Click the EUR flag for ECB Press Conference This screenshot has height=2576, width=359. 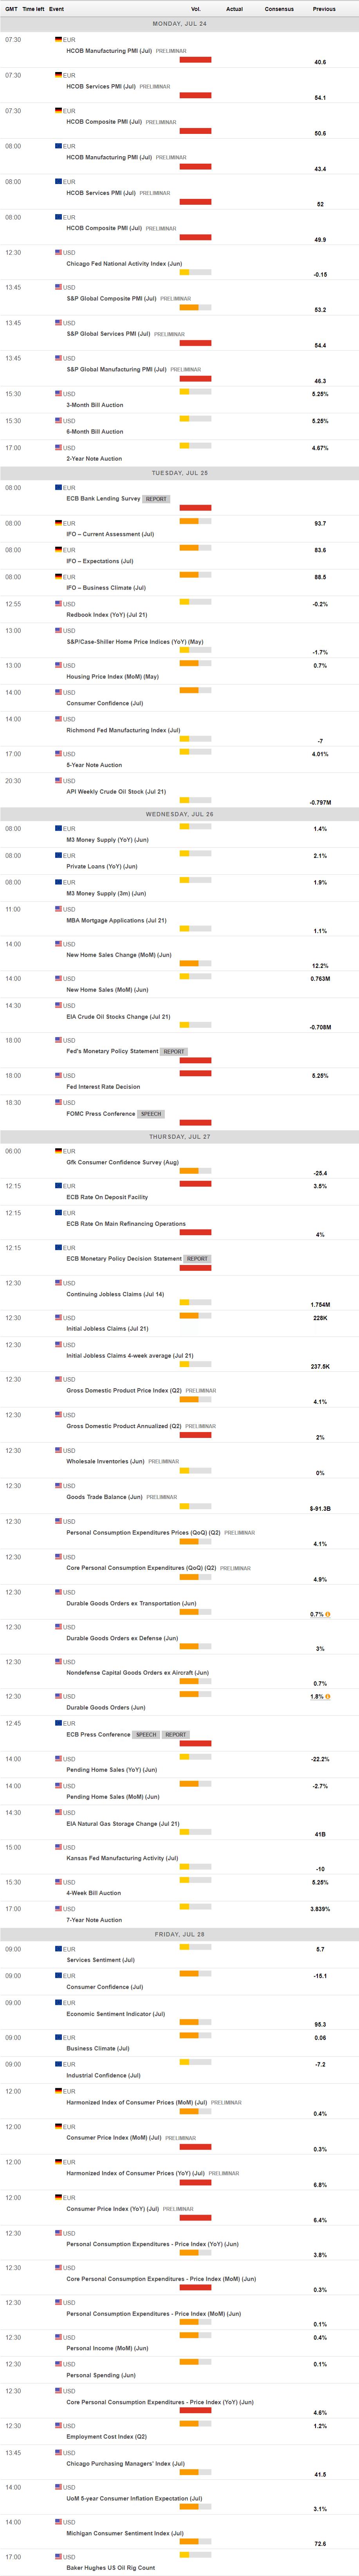pyautogui.click(x=58, y=1723)
